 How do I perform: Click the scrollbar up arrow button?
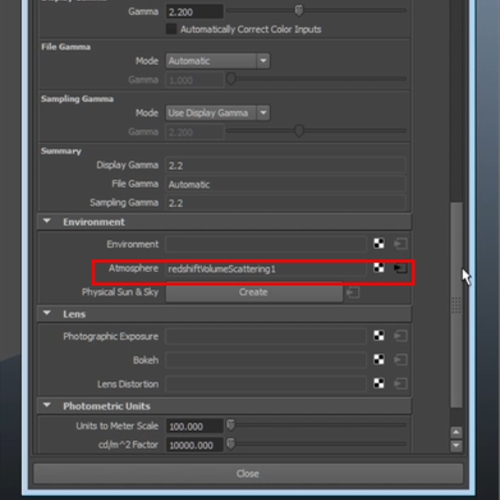[x=456, y=432]
